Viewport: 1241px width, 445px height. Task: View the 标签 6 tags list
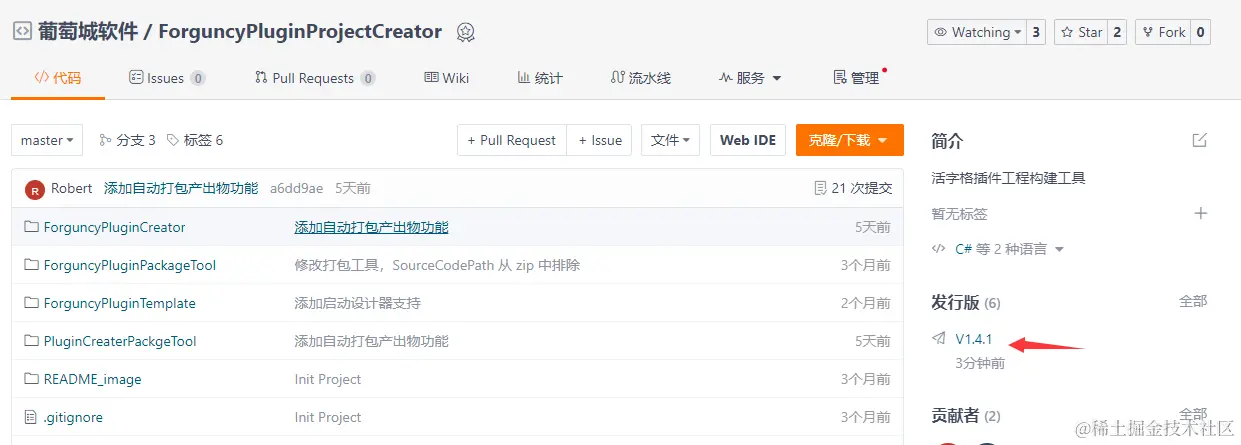(x=195, y=140)
